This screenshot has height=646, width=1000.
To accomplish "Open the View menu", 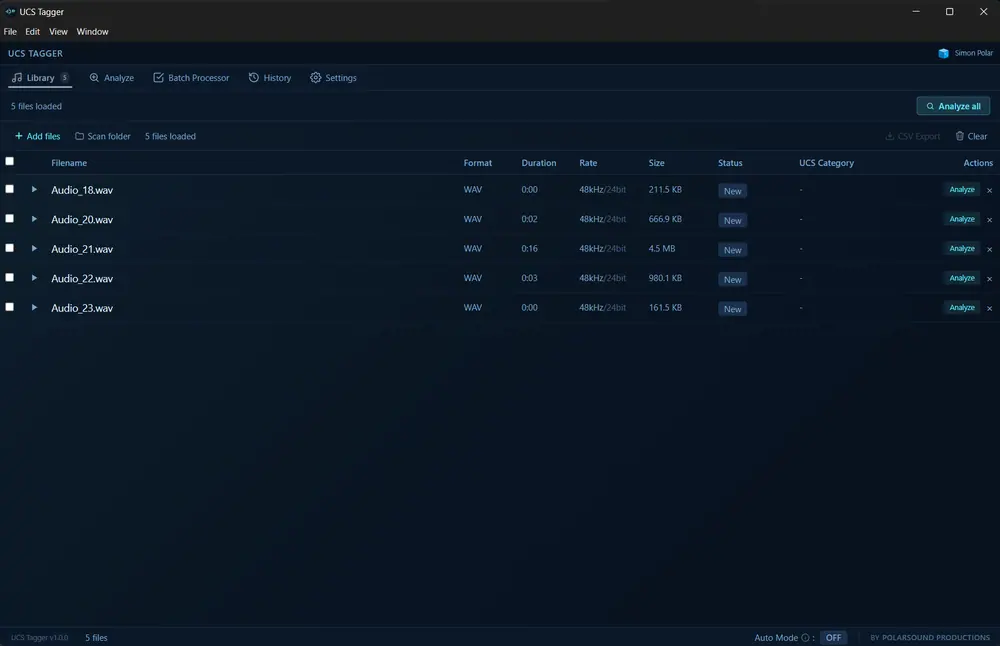I will coord(58,31).
